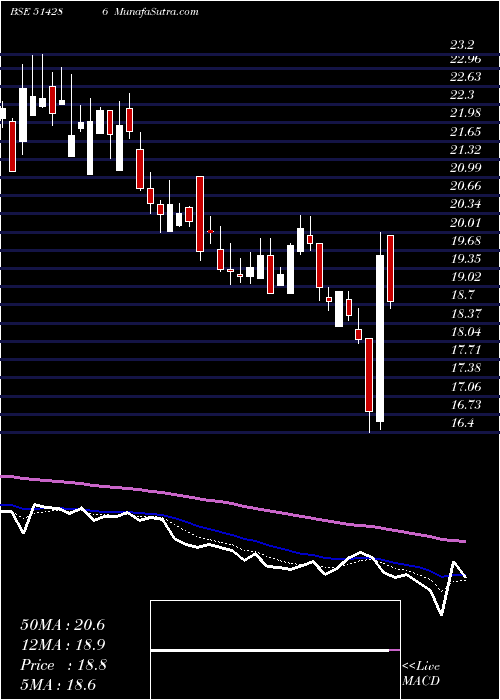
Task: Click the 21.32 price axis label
Action: [465, 150]
